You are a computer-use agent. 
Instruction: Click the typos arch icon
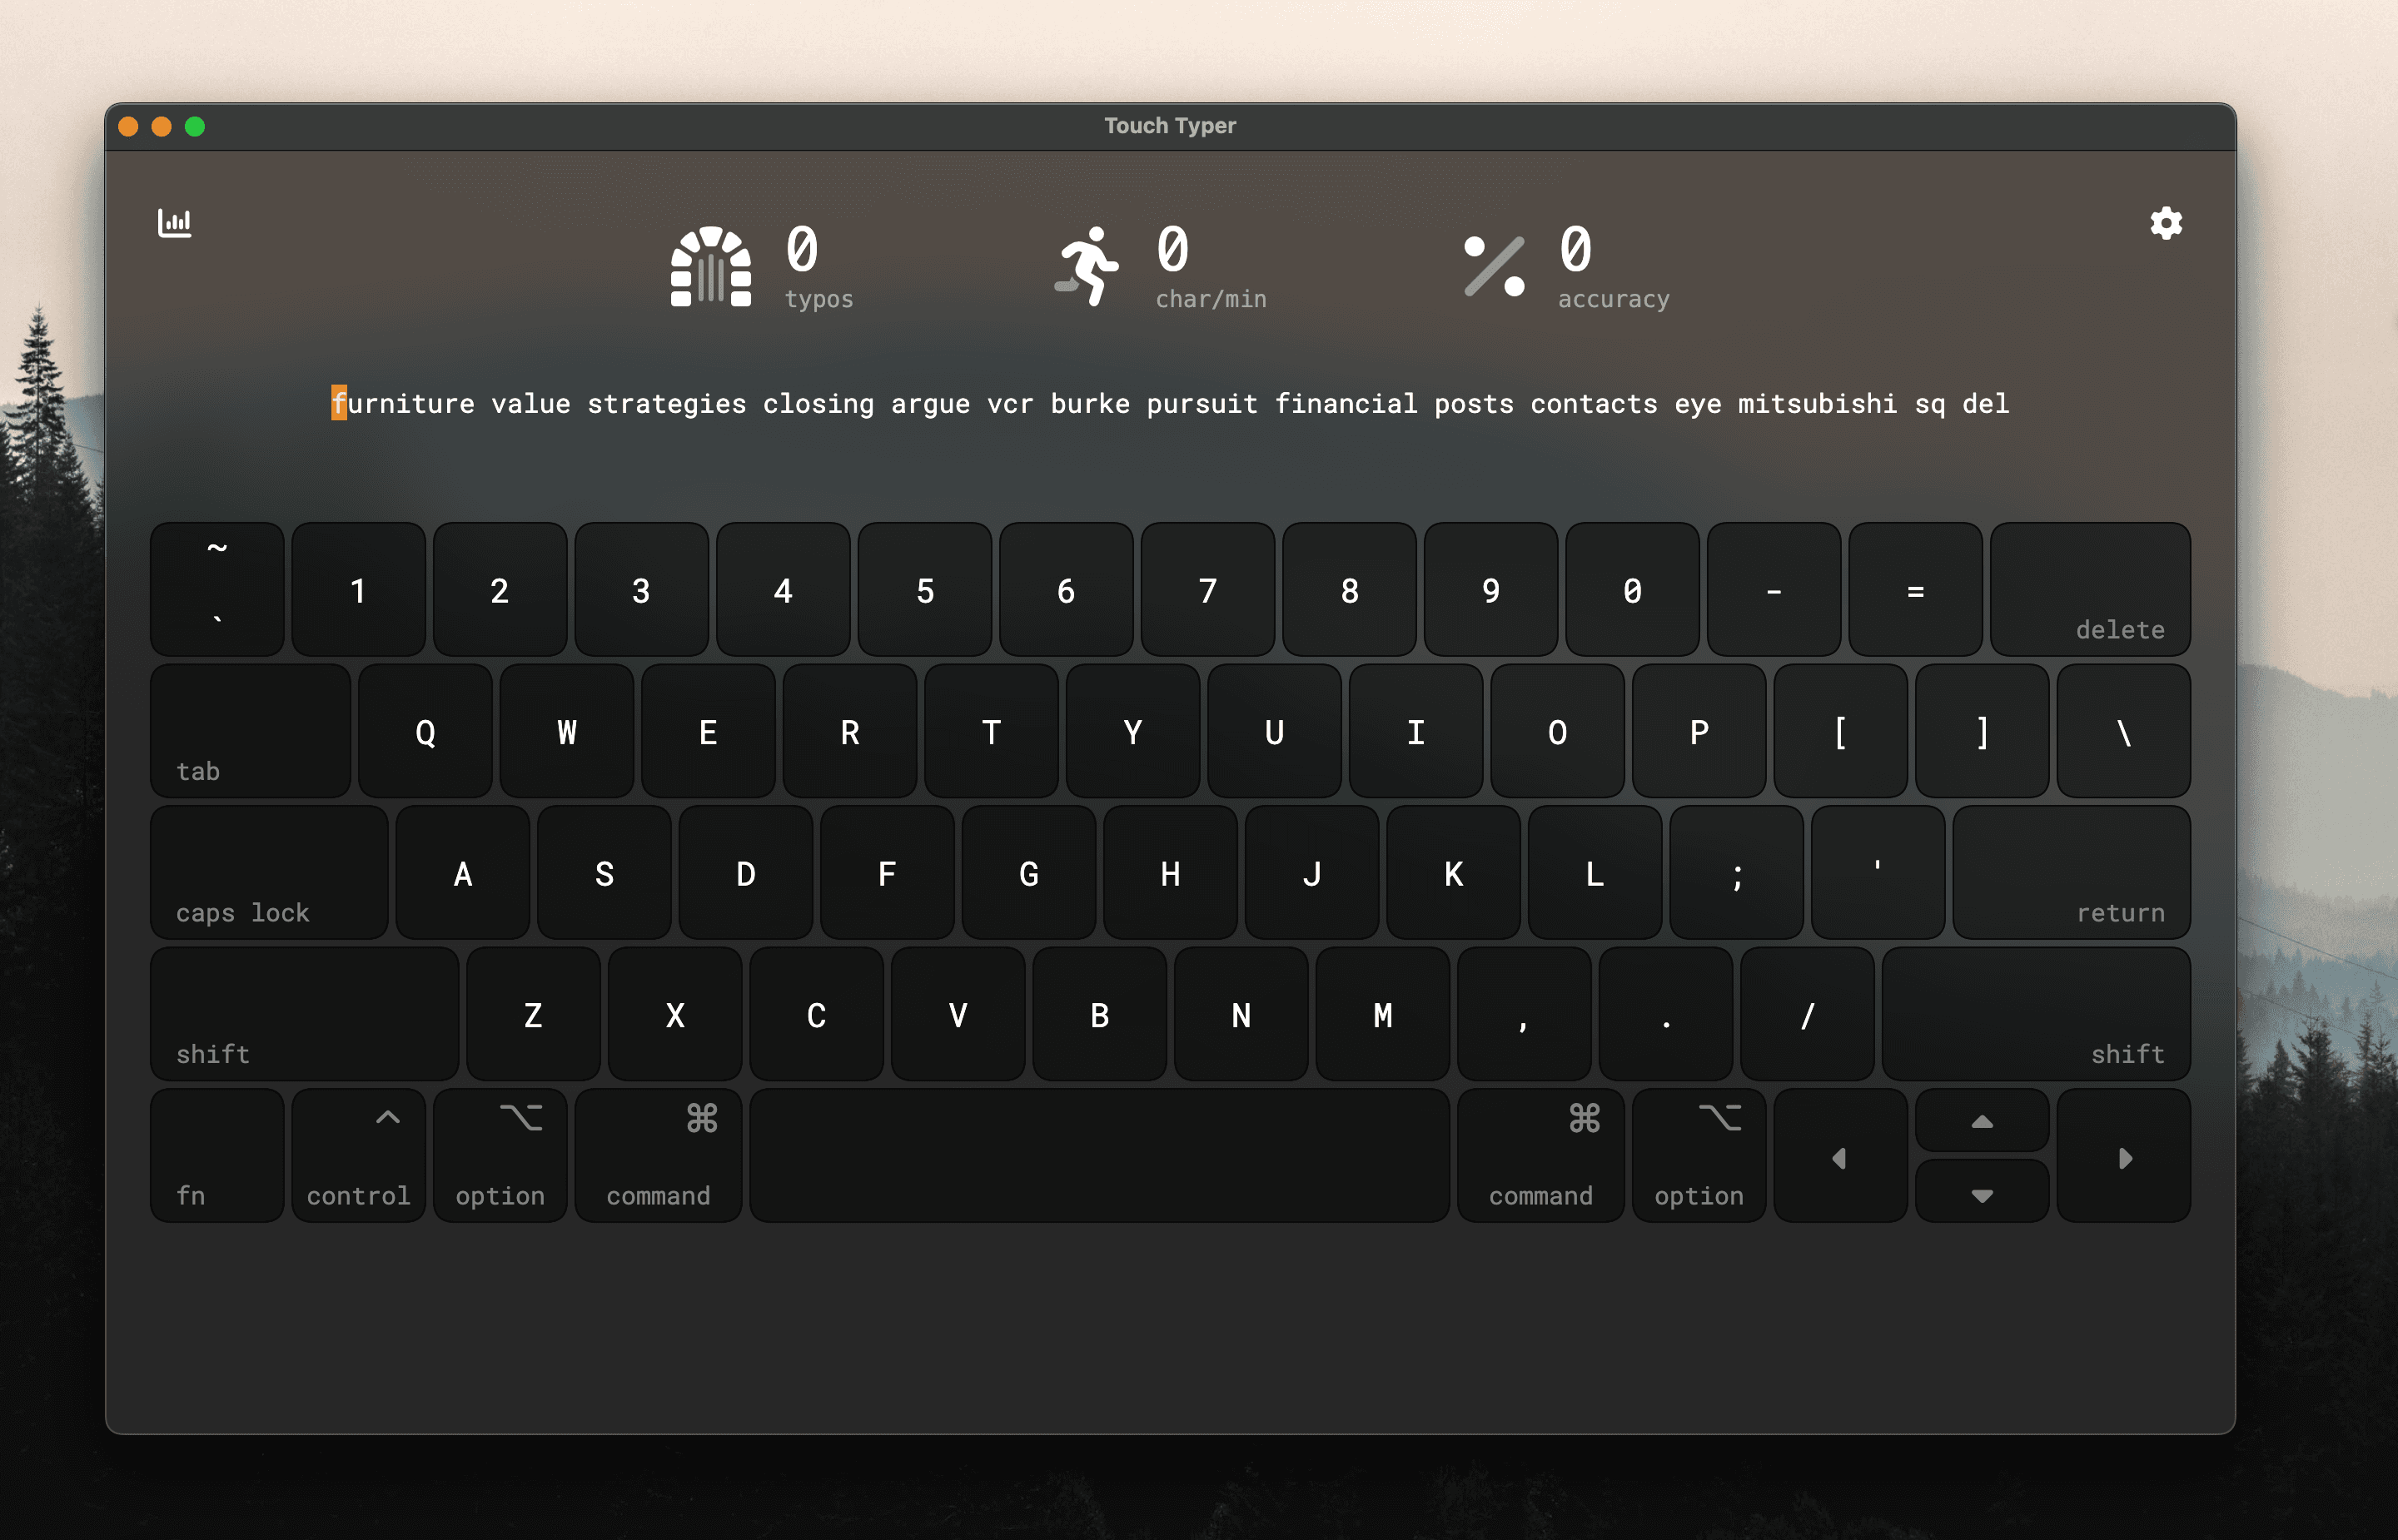pyautogui.click(x=711, y=266)
